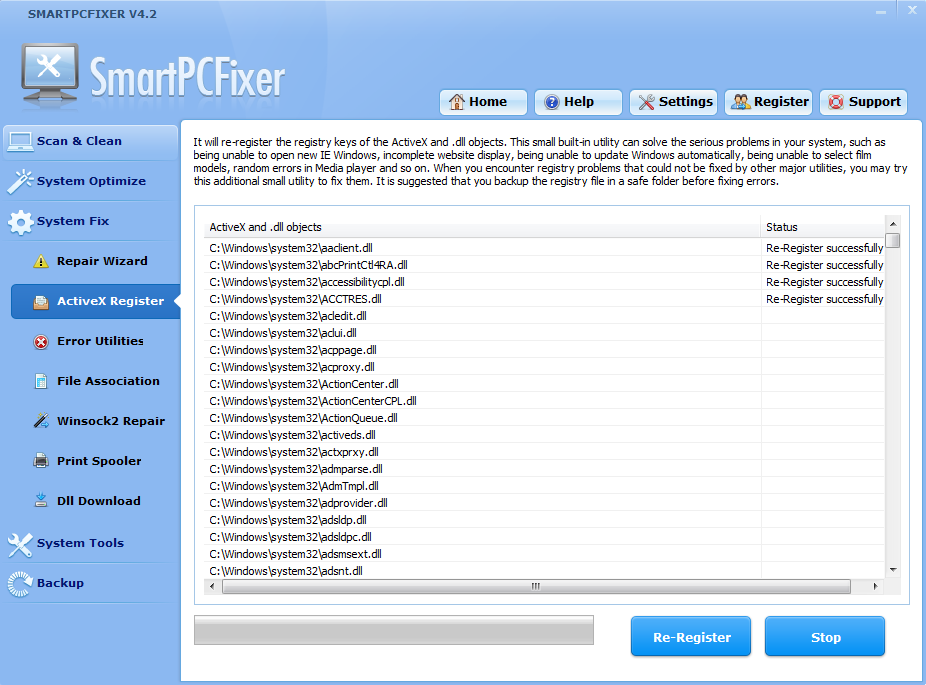Image resolution: width=926 pixels, height=685 pixels.
Task: Select the acppage.dll row
Action: 544,350
